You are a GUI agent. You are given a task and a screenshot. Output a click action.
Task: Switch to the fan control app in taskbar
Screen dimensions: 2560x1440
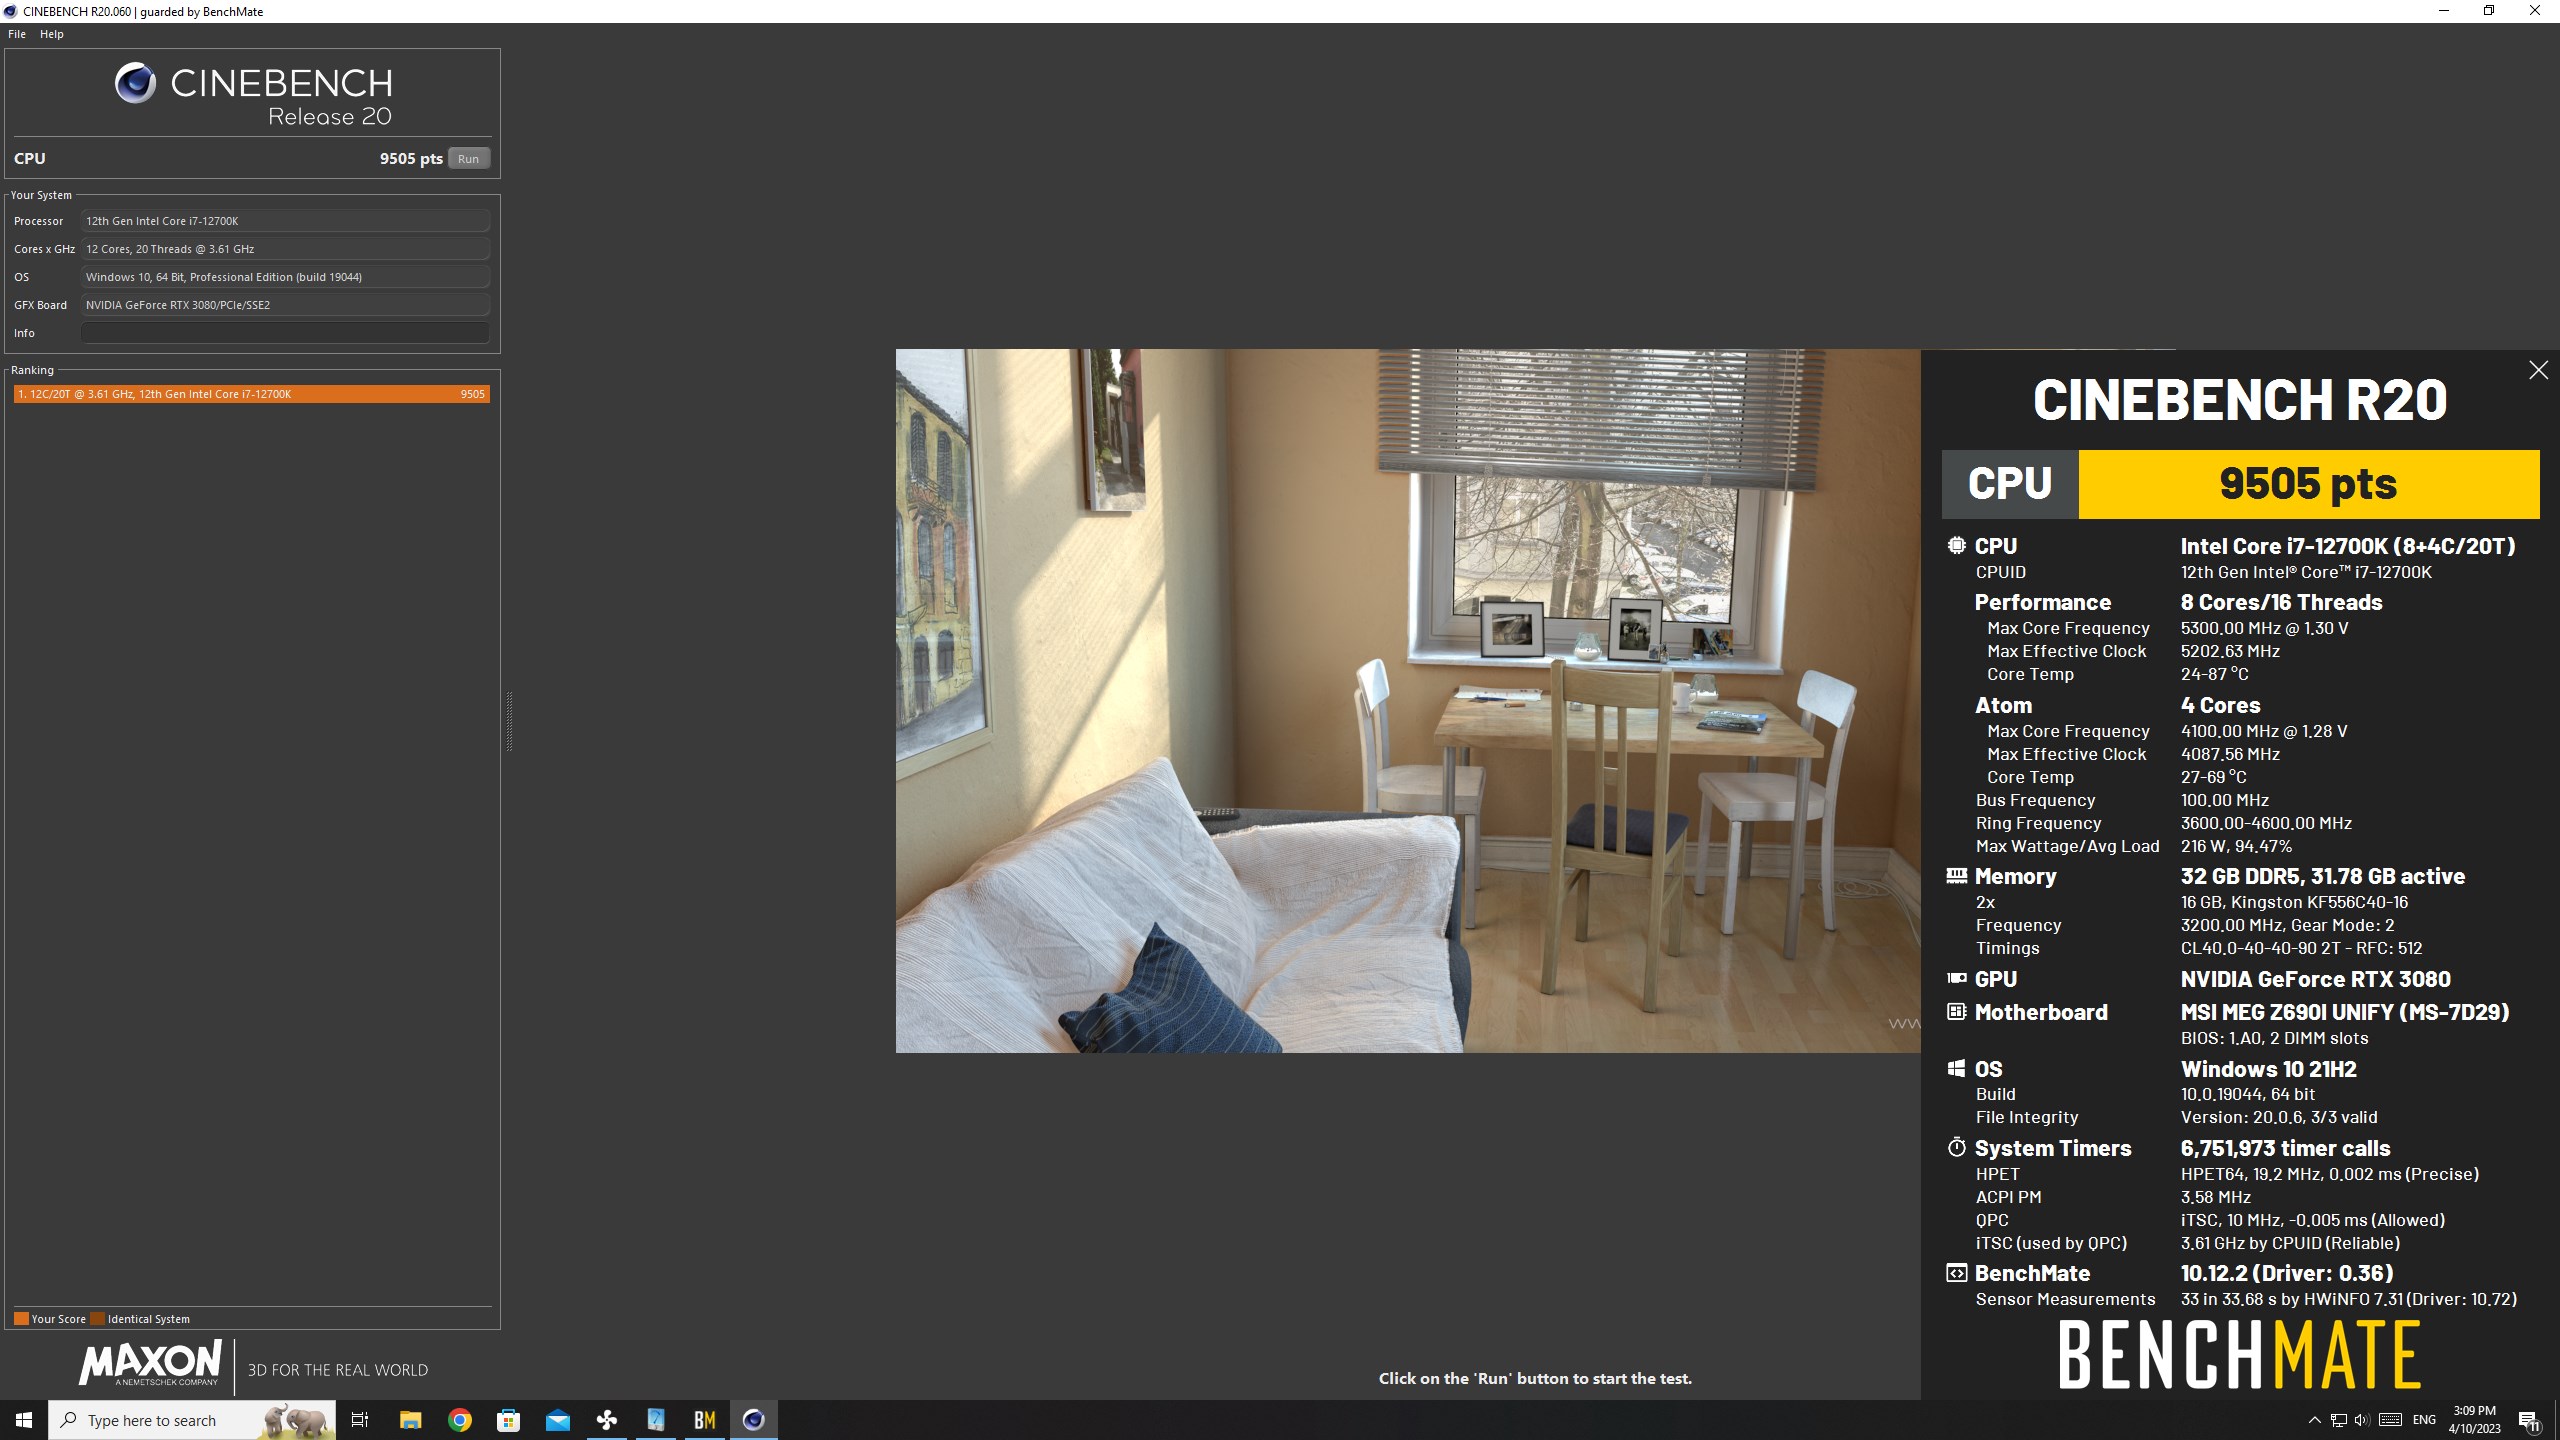pyautogui.click(x=607, y=1420)
